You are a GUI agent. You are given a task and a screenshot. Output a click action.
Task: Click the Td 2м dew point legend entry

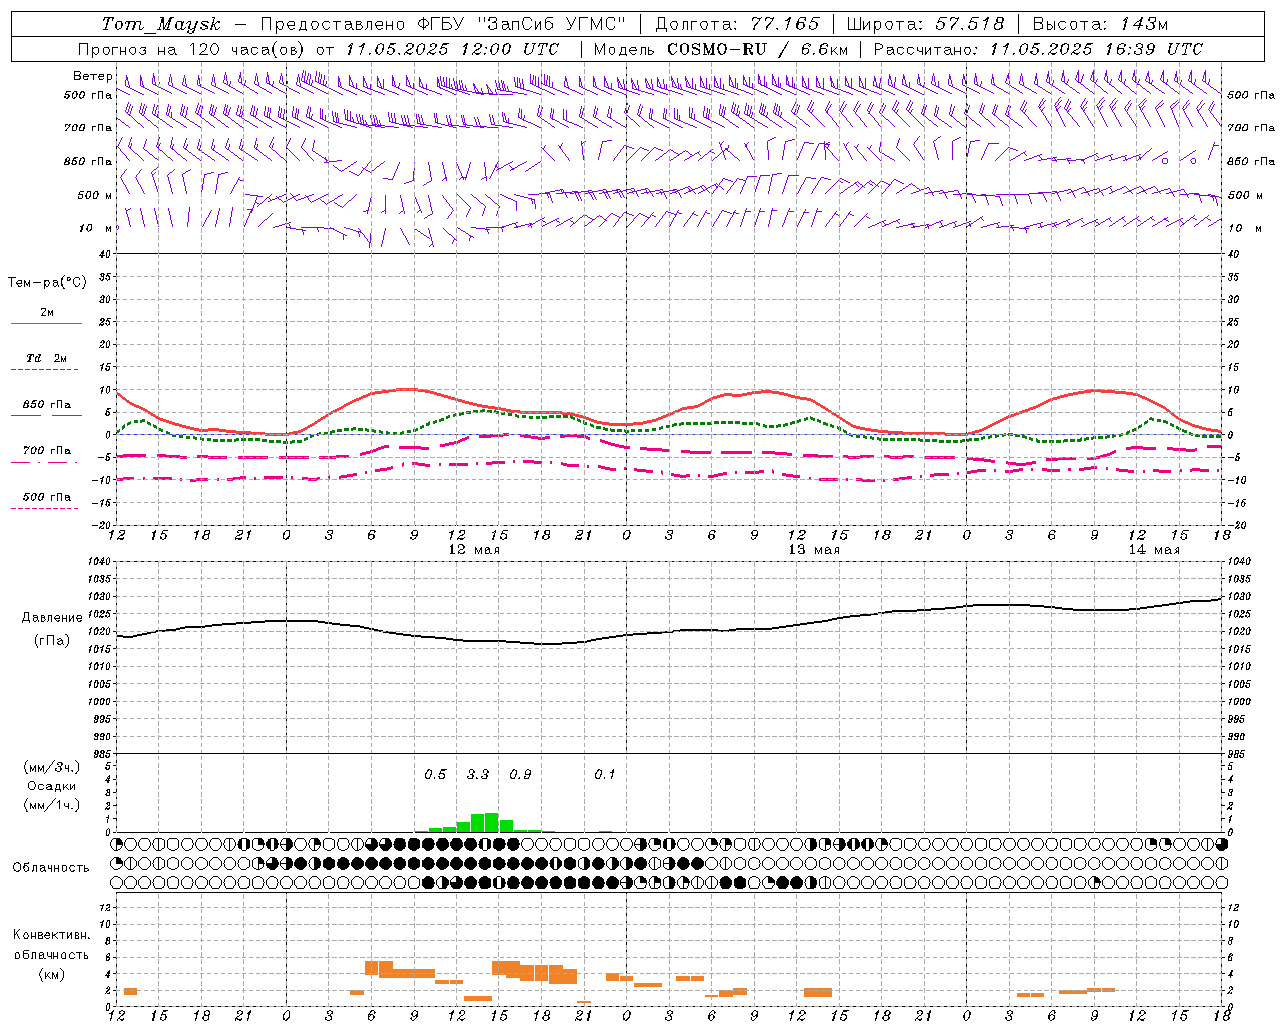(46, 358)
